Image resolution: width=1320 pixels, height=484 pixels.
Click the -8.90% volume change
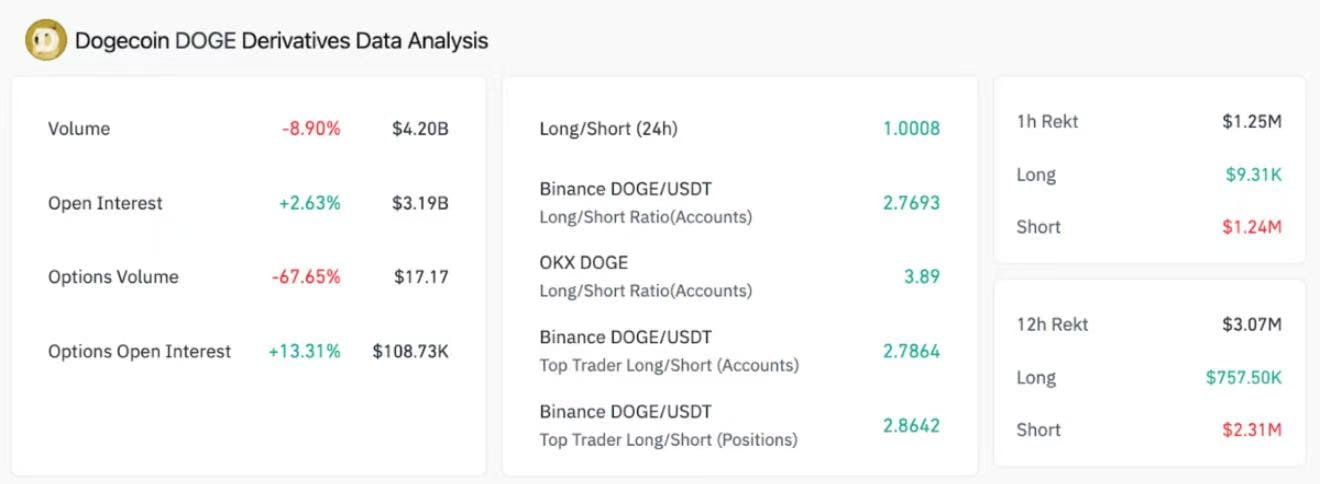coord(311,129)
